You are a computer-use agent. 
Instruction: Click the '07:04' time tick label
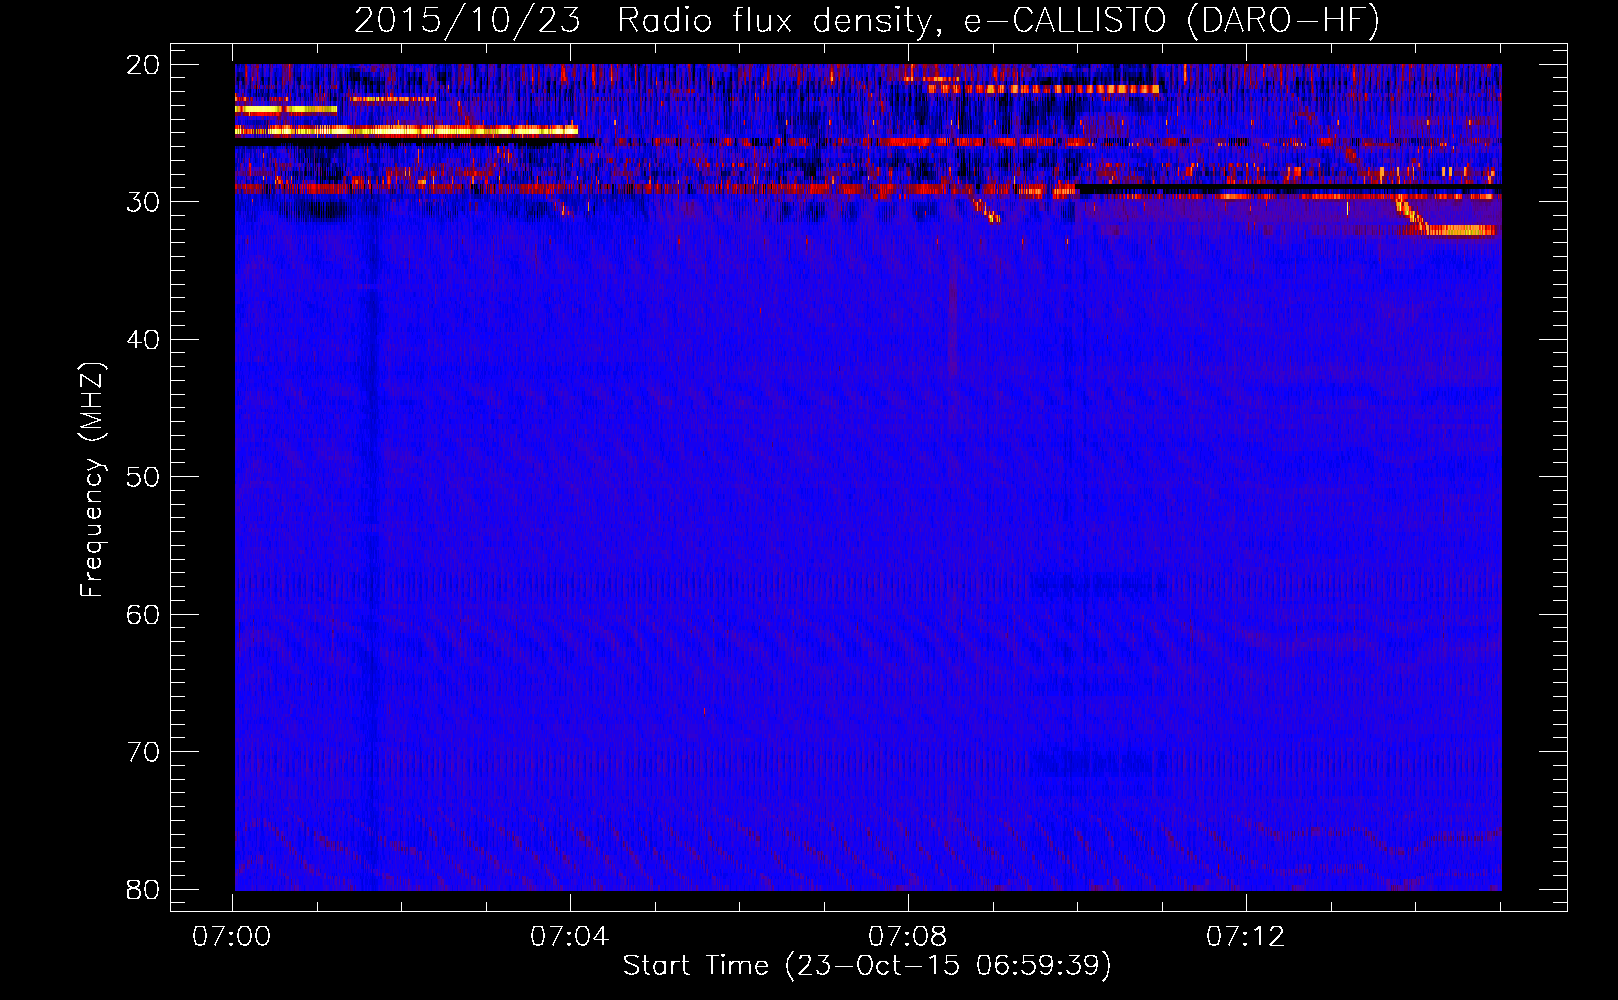click(x=570, y=937)
